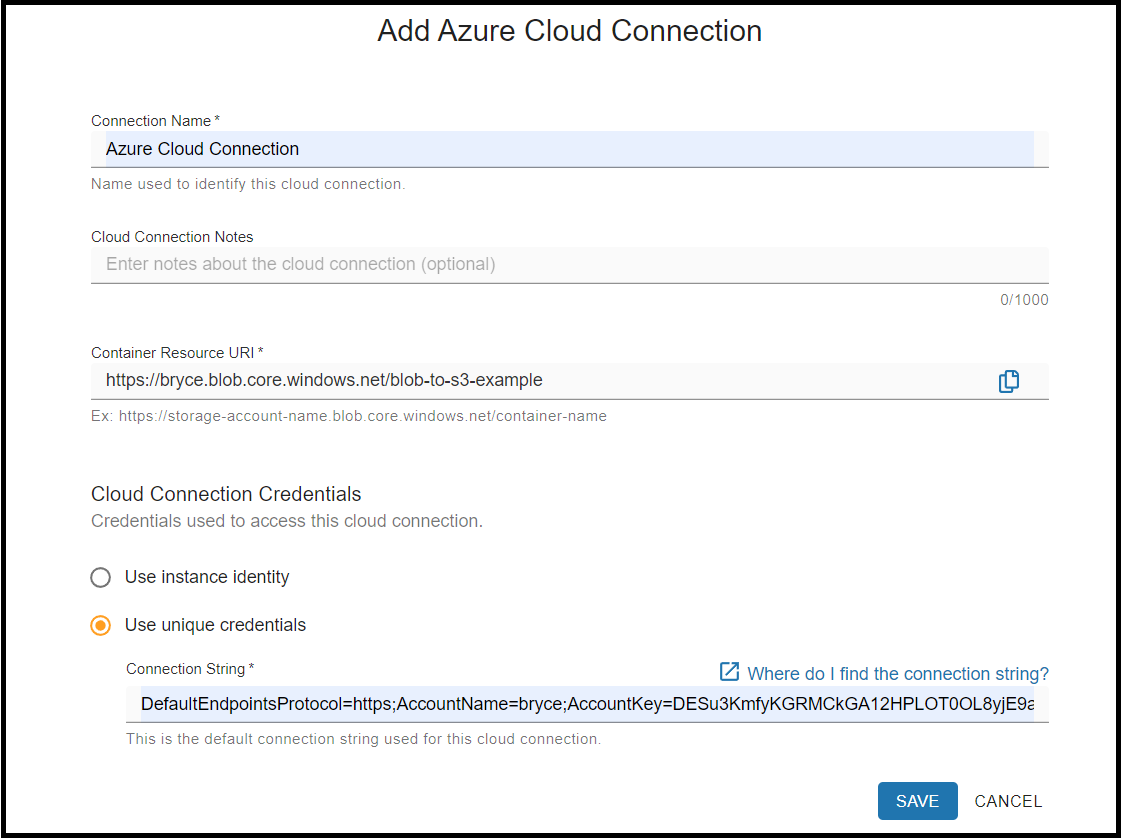Click the copy icon in Container Resource URI field
Image resolution: width=1123 pixels, height=838 pixels.
tap(1008, 381)
